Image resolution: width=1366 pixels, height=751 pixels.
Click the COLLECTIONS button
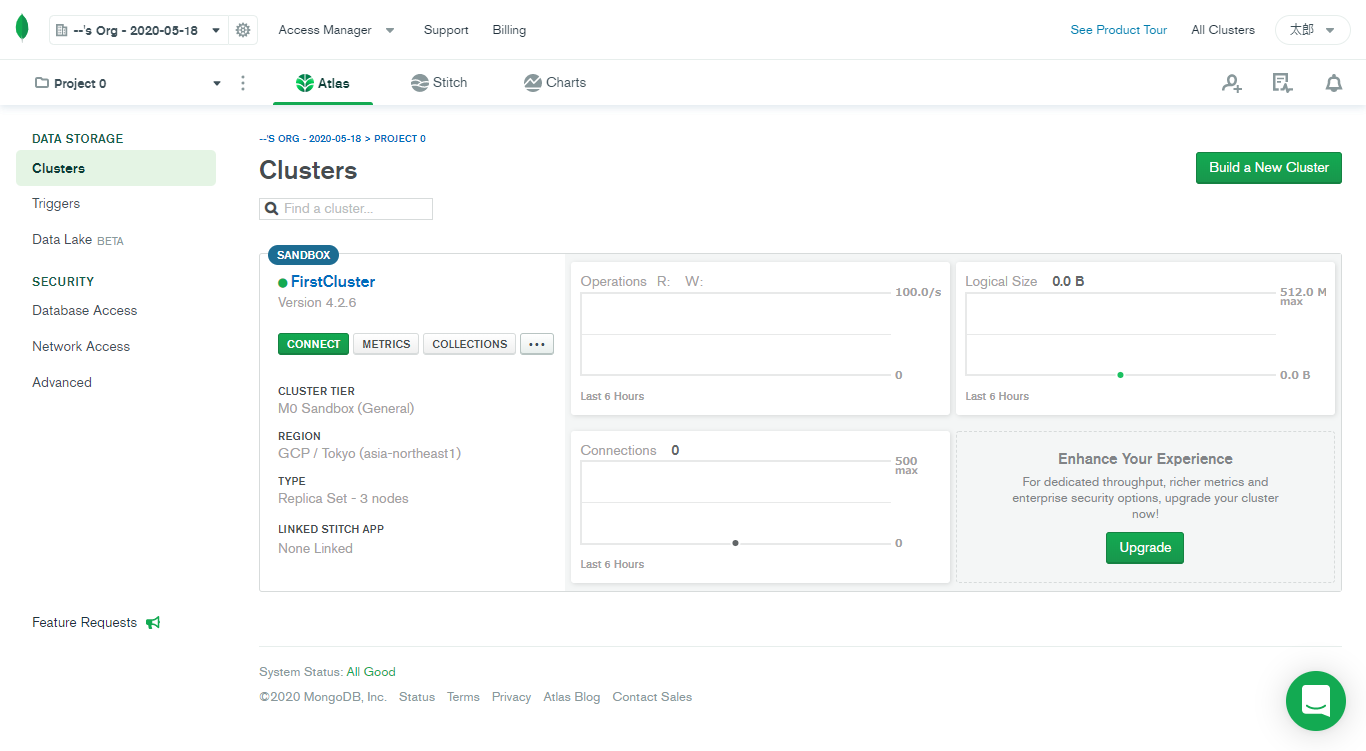pyautogui.click(x=470, y=344)
